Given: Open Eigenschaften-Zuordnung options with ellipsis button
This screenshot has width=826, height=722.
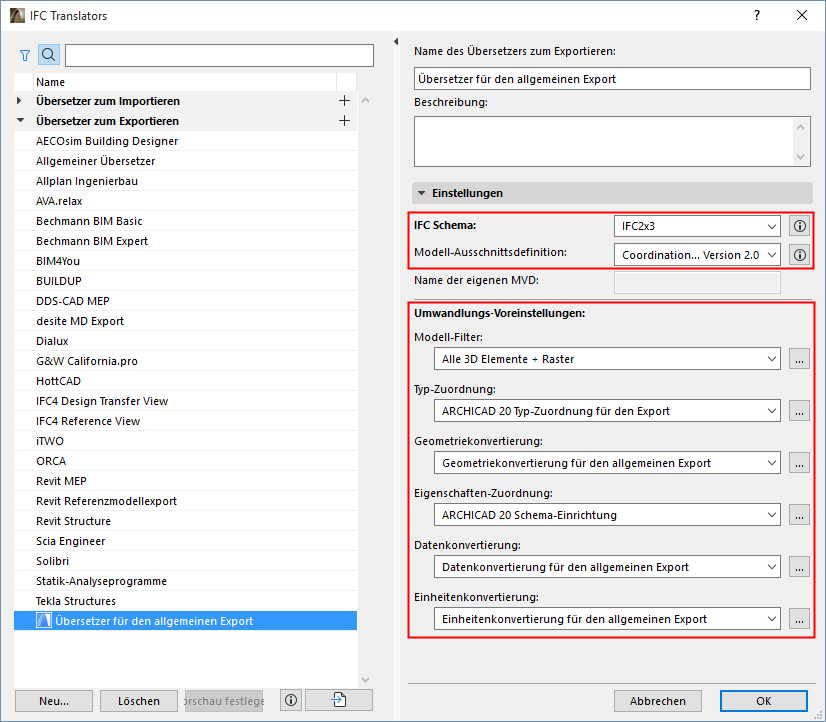Looking at the screenshot, I should click(799, 515).
